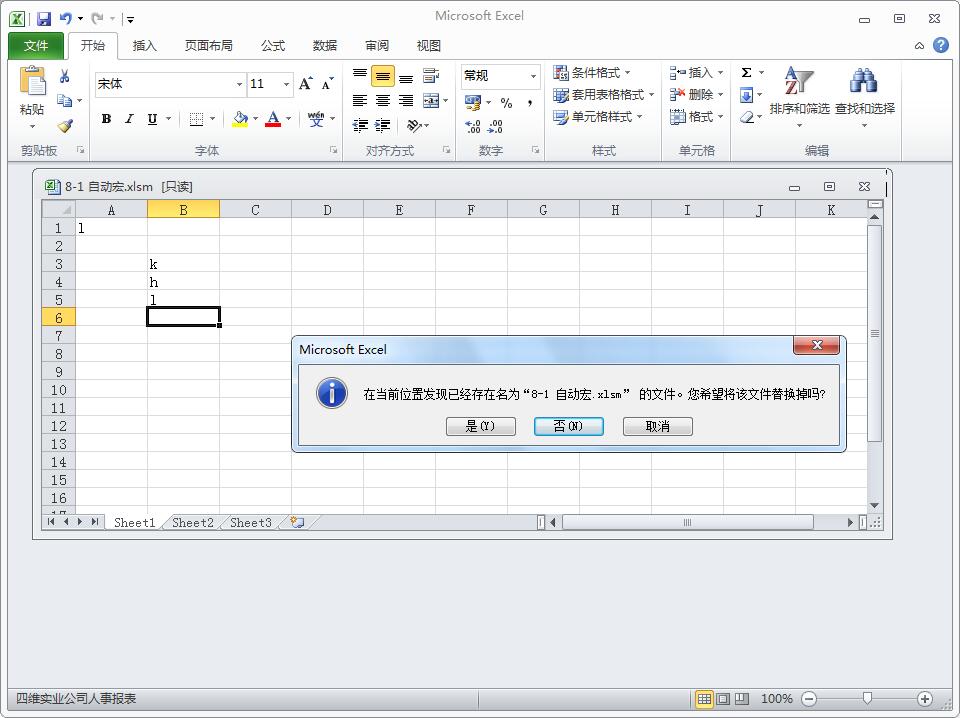Open Excel Help with the question mark icon
Image resolution: width=960 pixels, height=718 pixels.
(941, 45)
